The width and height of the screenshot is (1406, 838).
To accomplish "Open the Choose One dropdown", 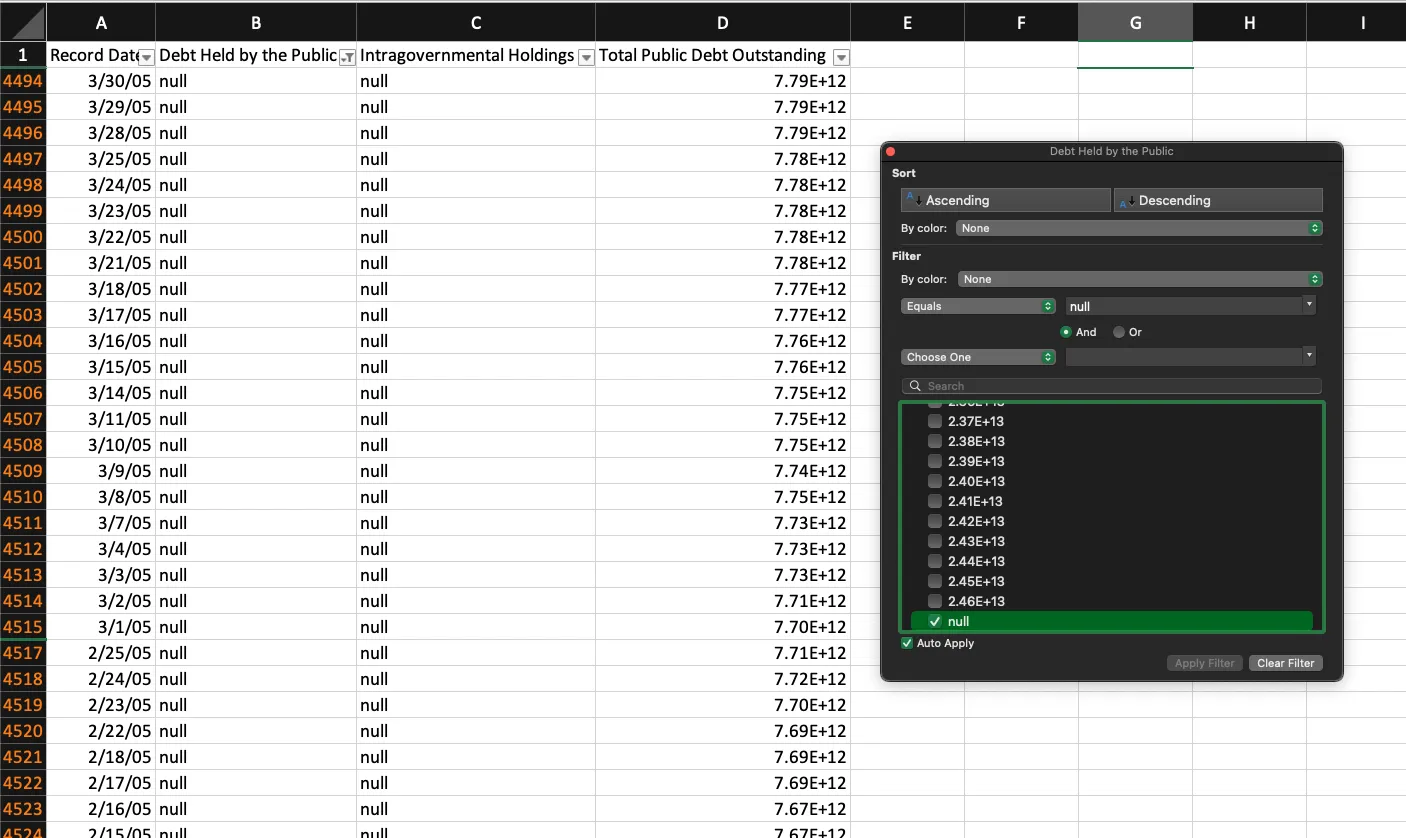I will coord(977,356).
